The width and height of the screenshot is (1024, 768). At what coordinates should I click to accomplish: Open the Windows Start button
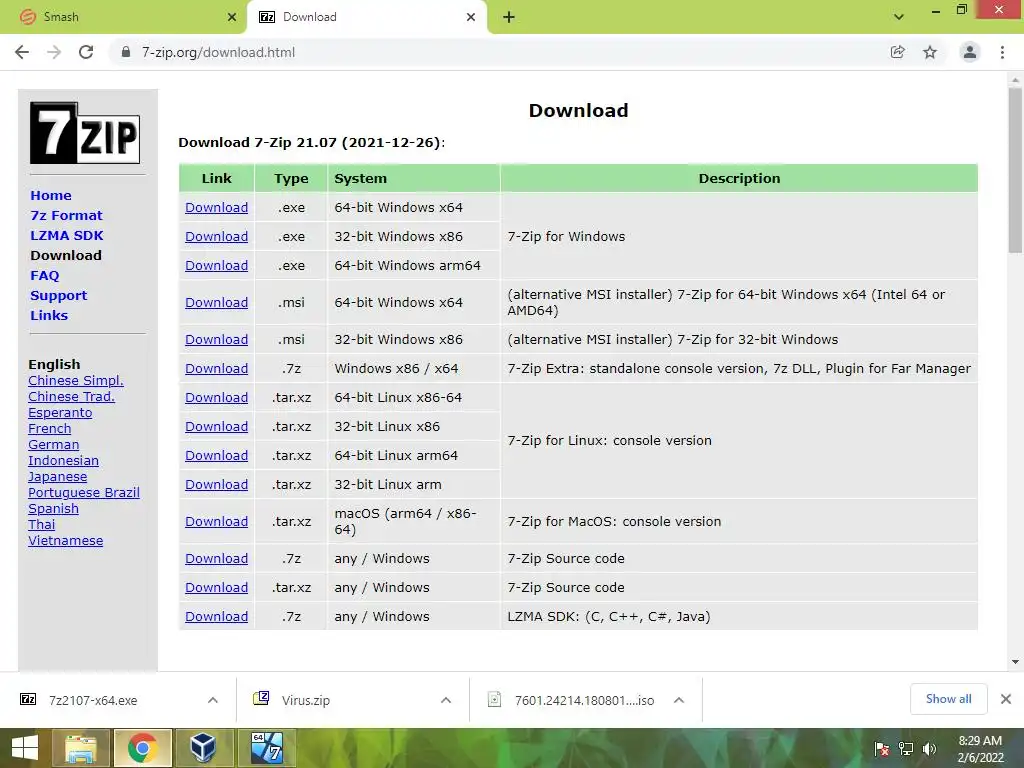pos(25,748)
